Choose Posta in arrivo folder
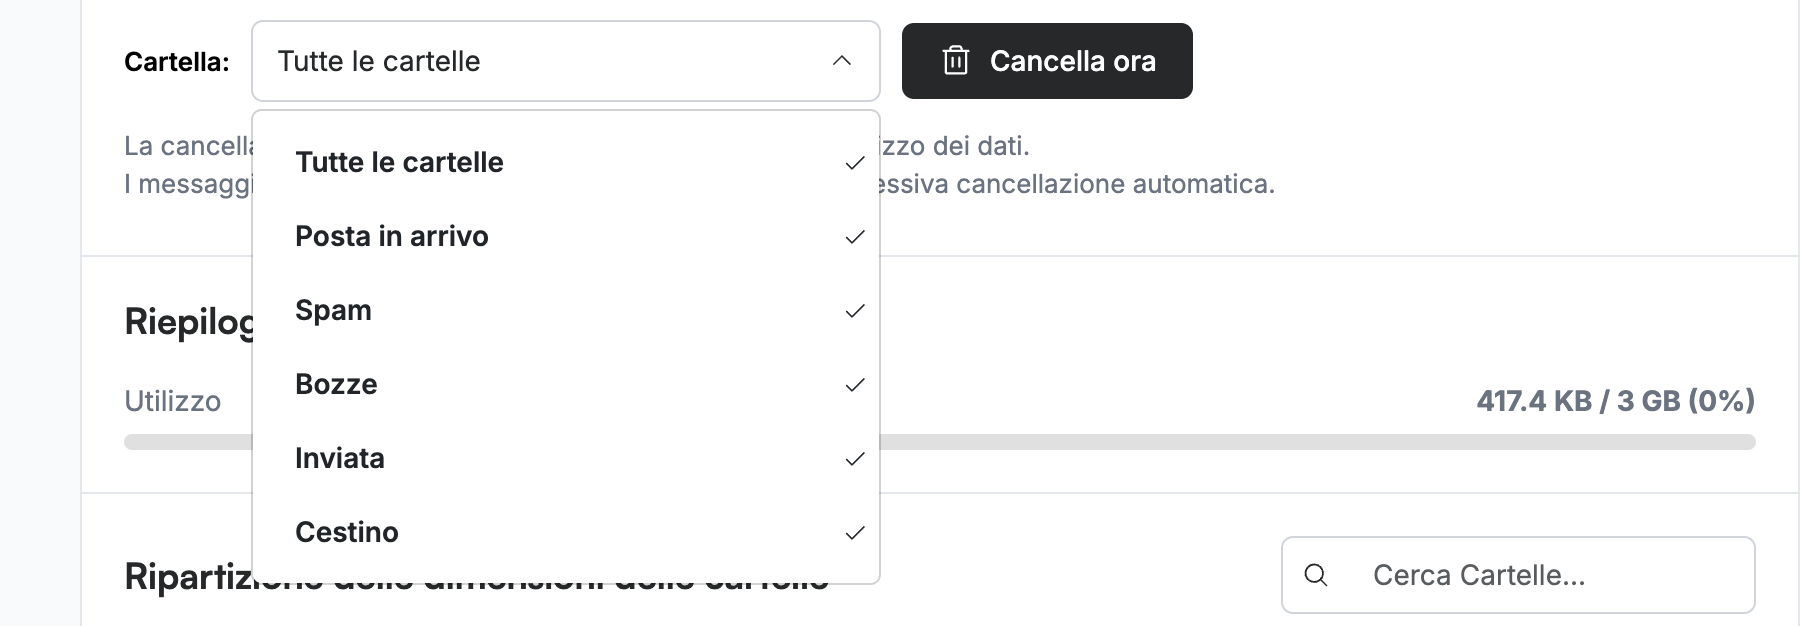Viewport: 1800px width, 626px height. tap(566, 237)
